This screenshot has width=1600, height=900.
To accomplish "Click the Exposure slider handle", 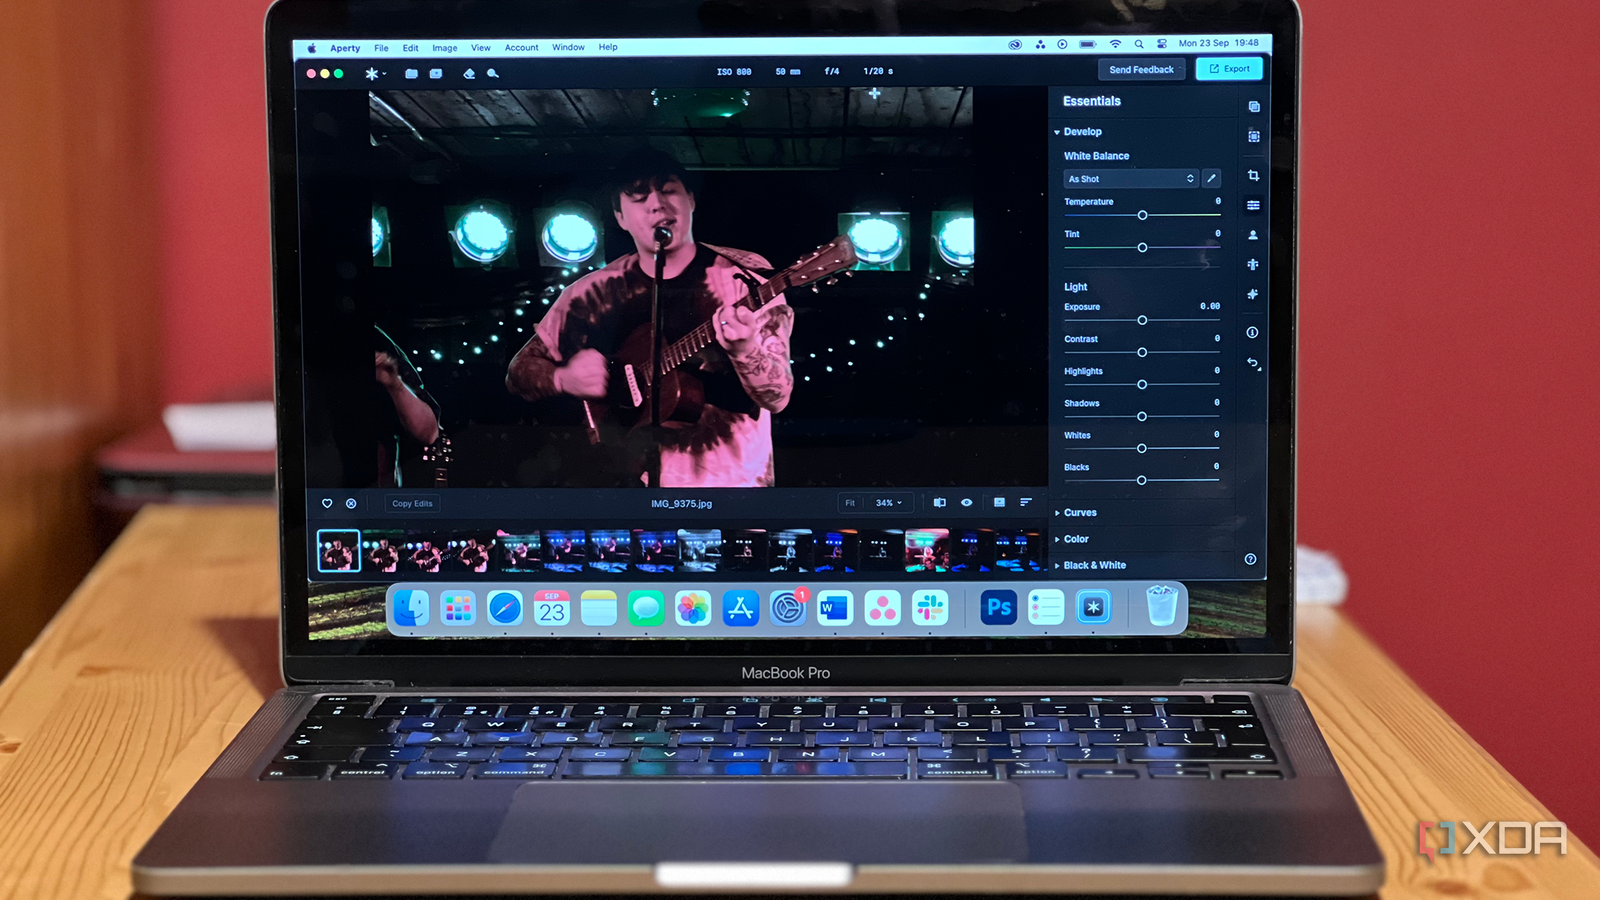I will [x=1143, y=320].
